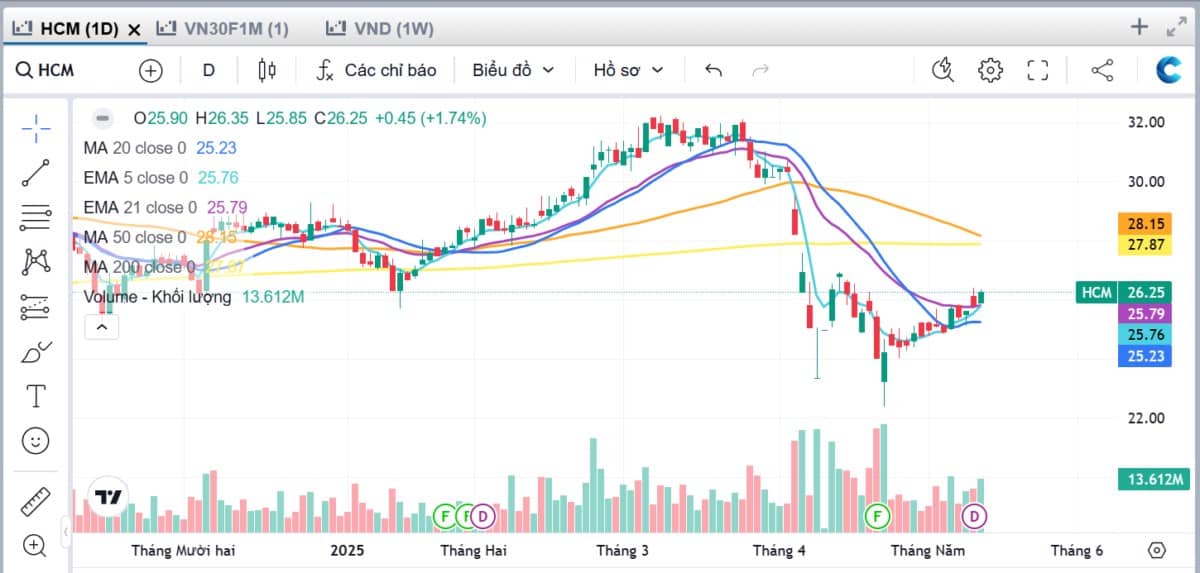Open the green F marker near Tháng Năm

(877, 516)
